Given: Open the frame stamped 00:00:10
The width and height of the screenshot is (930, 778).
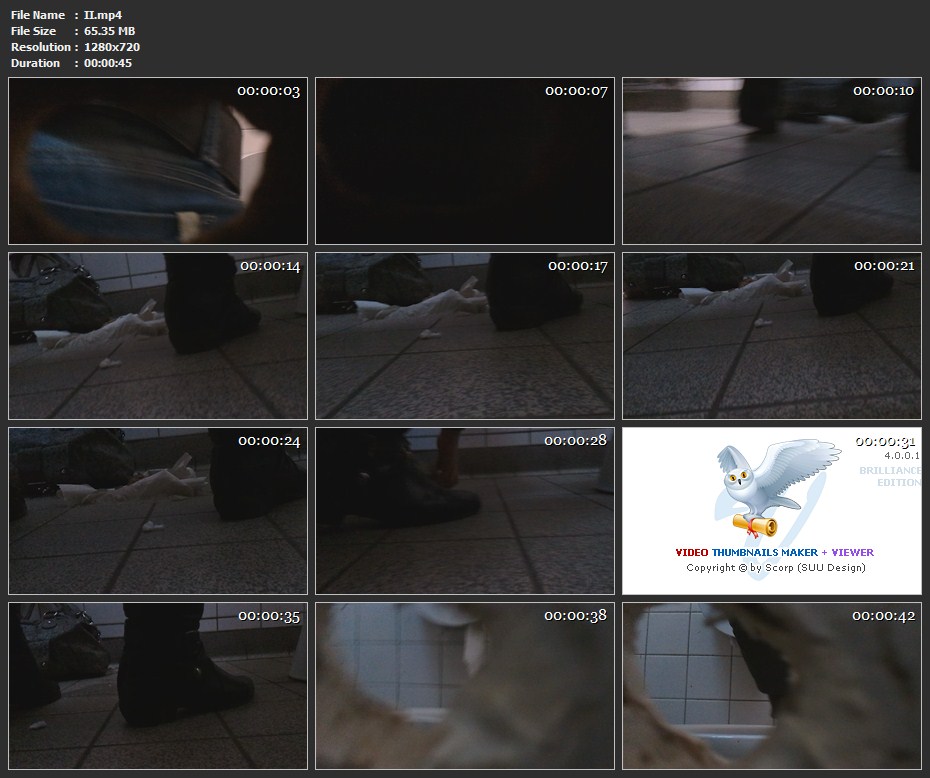Looking at the screenshot, I should pyautogui.click(x=772, y=161).
